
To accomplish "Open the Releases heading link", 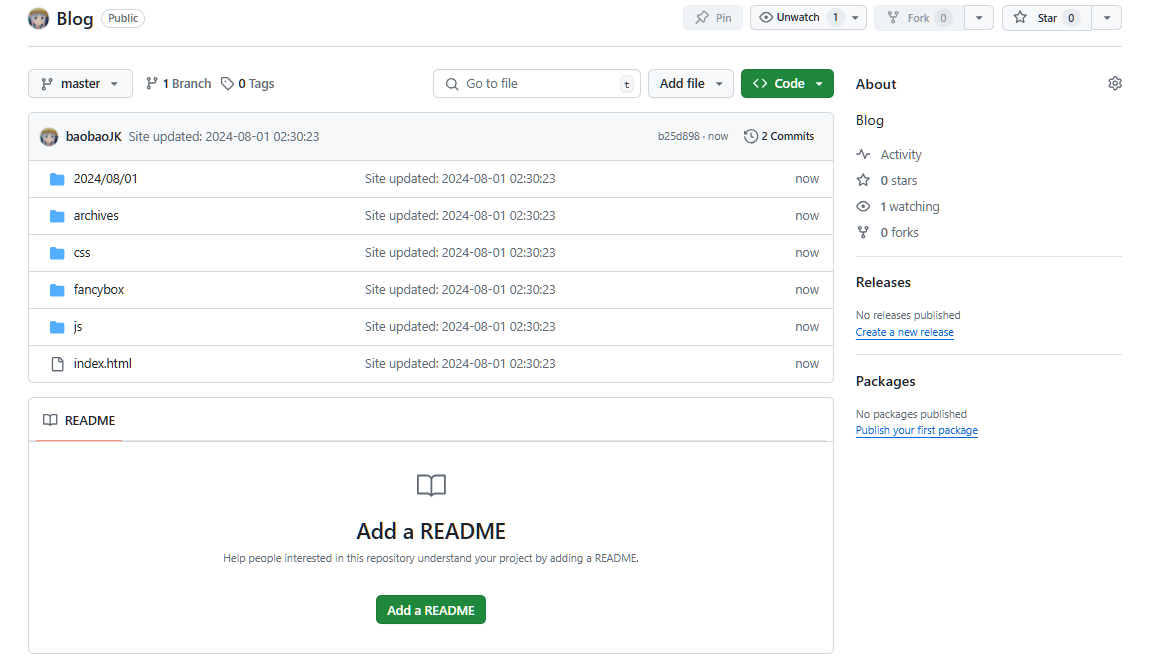I will [883, 283].
